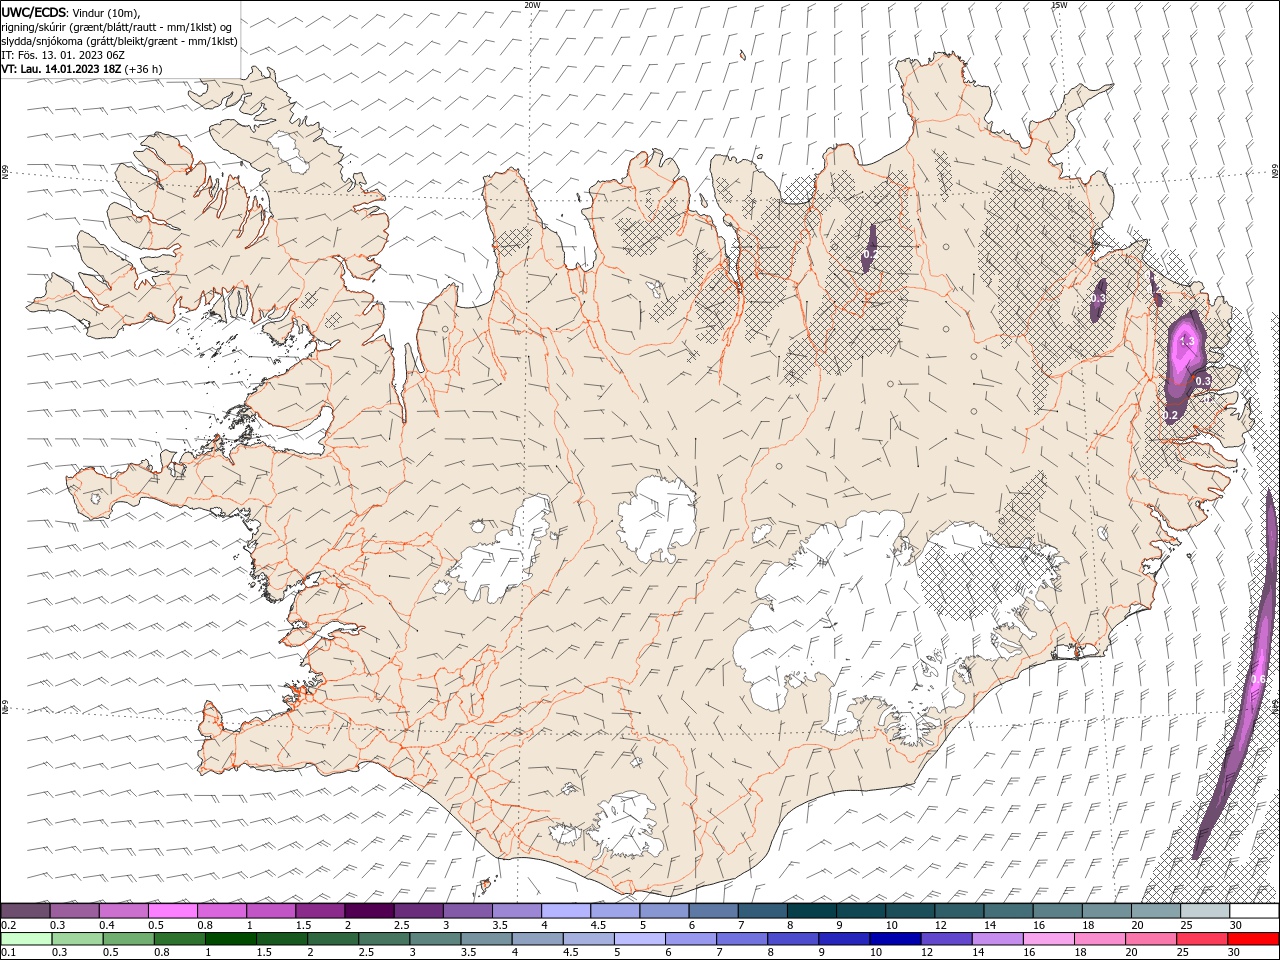Click the lilac 14 mm rain legend swatch

tap(997, 938)
